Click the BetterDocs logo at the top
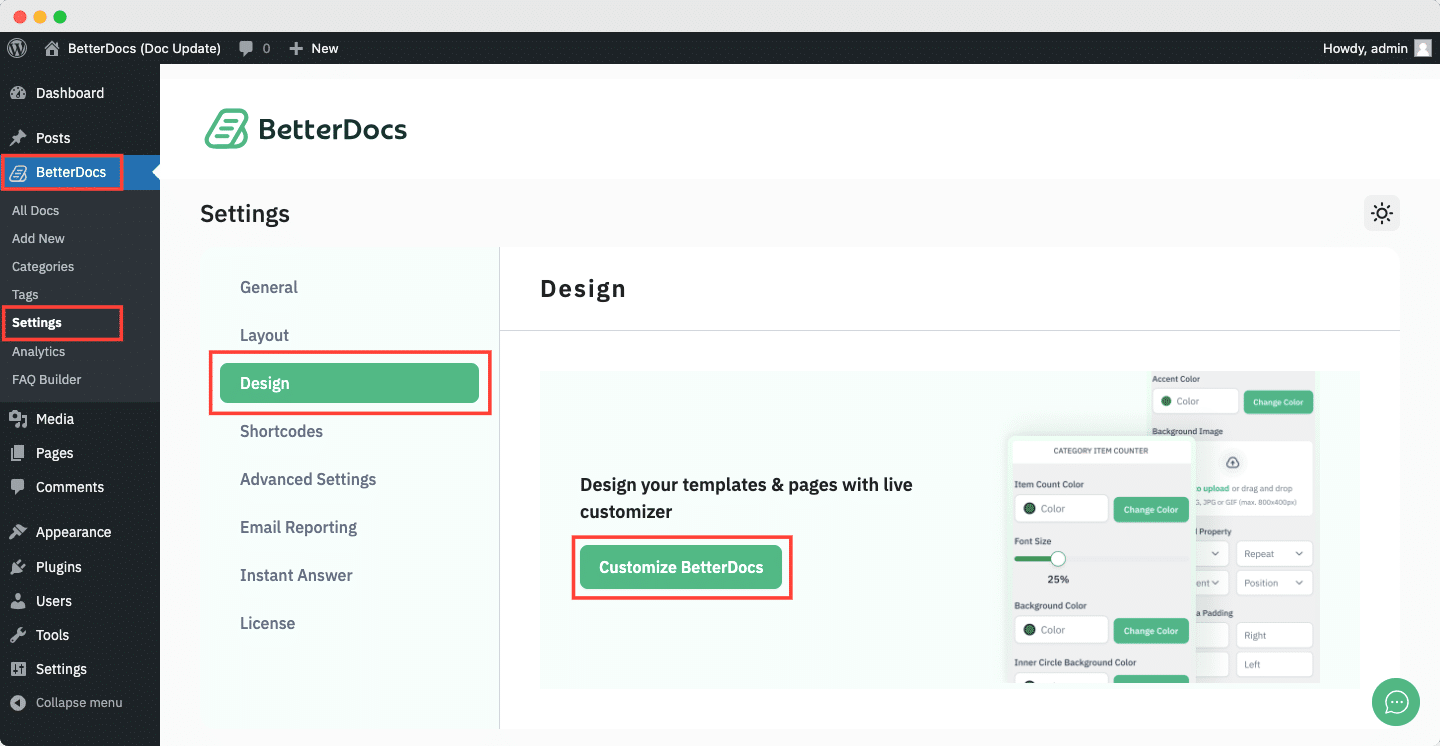Viewport: 1440px width, 746px height. point(305,128)
